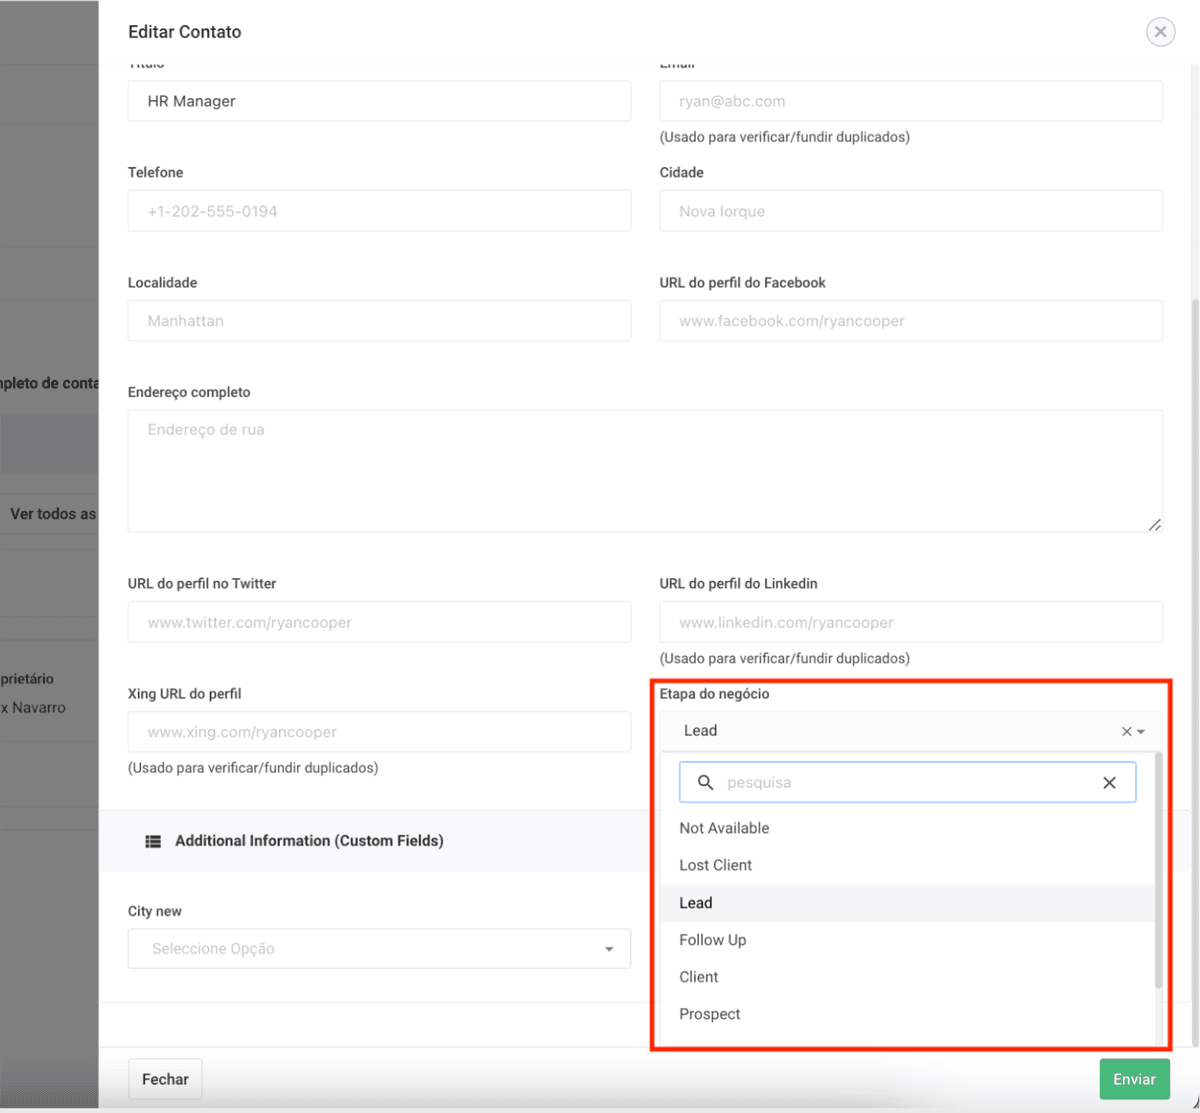Image resolution: width=1200 pixels, height=1113 pixels.
Task: Dismiss the Editar Contato dialog with the X icon
Action: [x=1160, y=31]
